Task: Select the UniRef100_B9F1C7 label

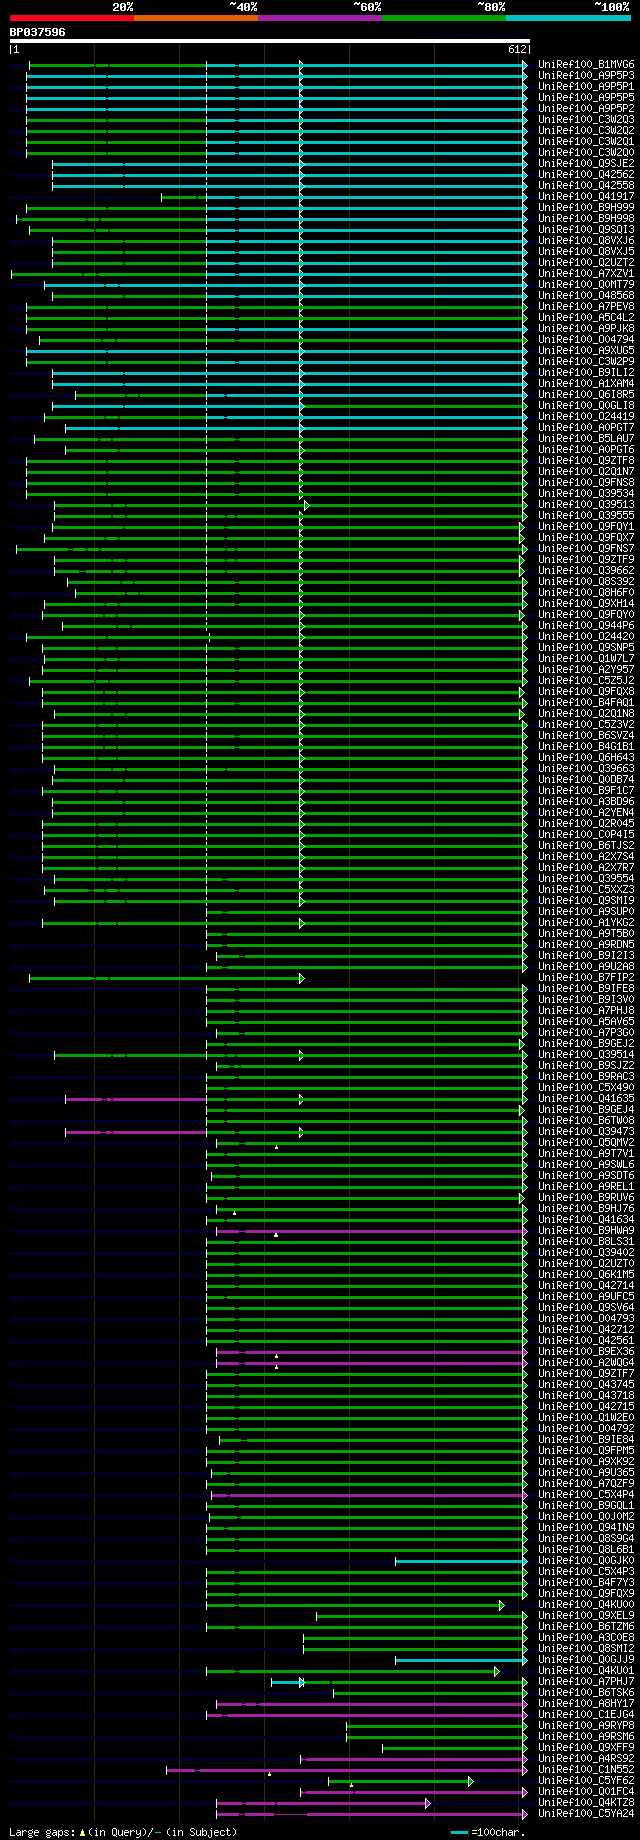Action: click(586, 790)
